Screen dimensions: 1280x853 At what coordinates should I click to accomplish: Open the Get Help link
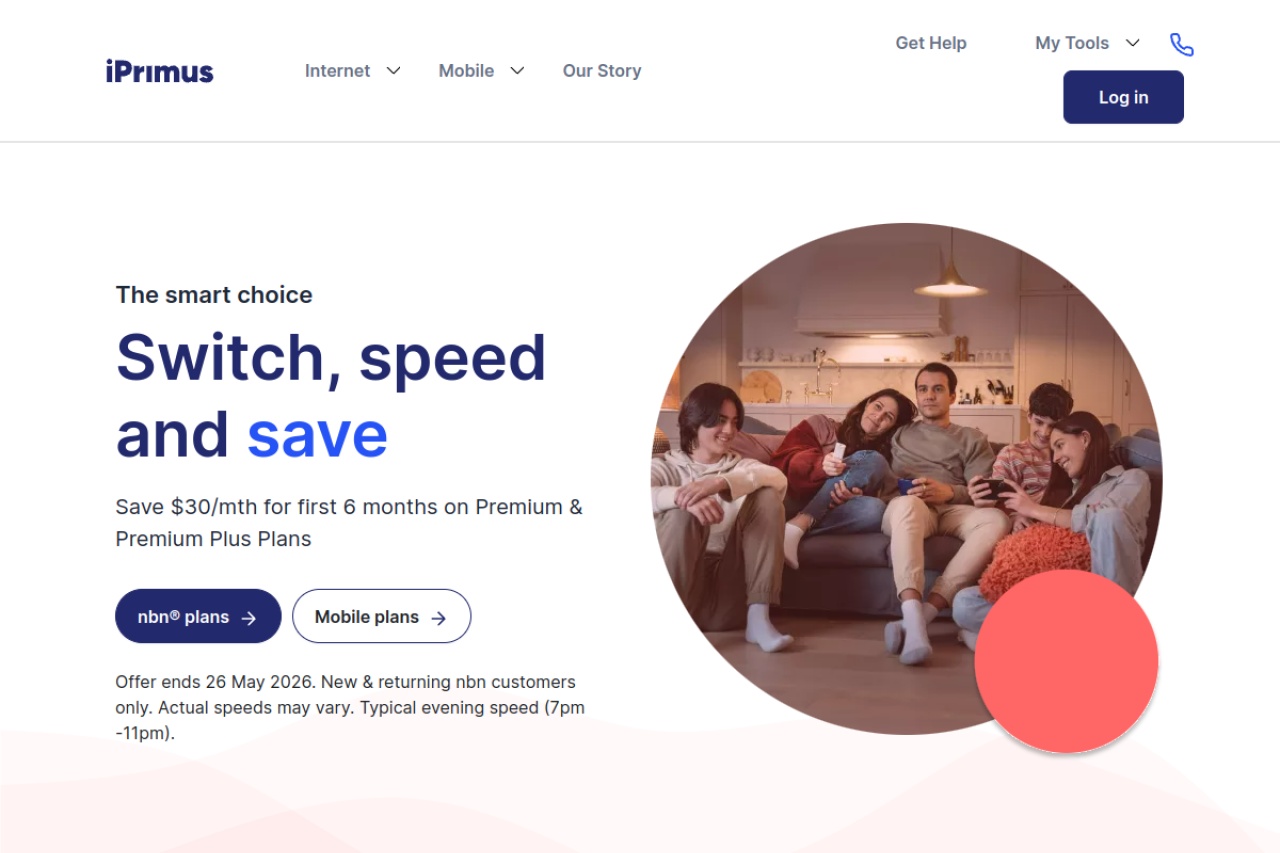(x=931, y=43)
